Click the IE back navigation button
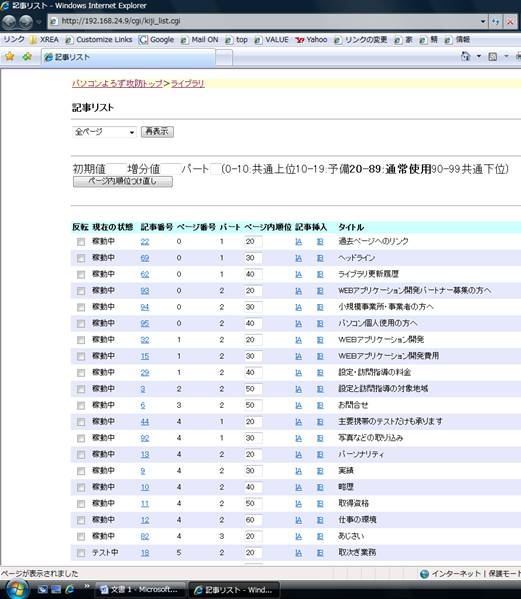 click(10, 22)
